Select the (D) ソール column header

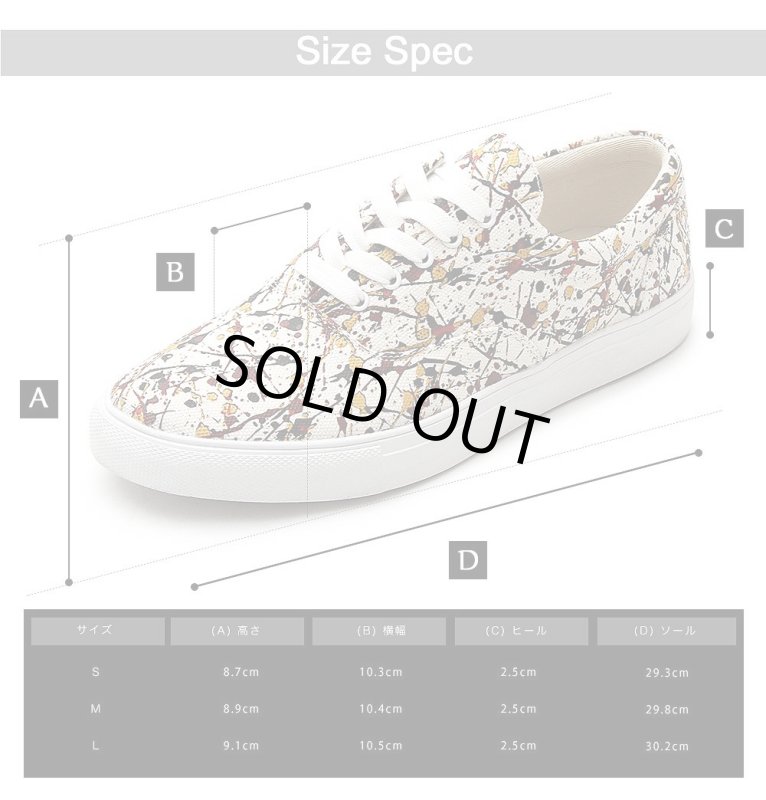[665, 631]
